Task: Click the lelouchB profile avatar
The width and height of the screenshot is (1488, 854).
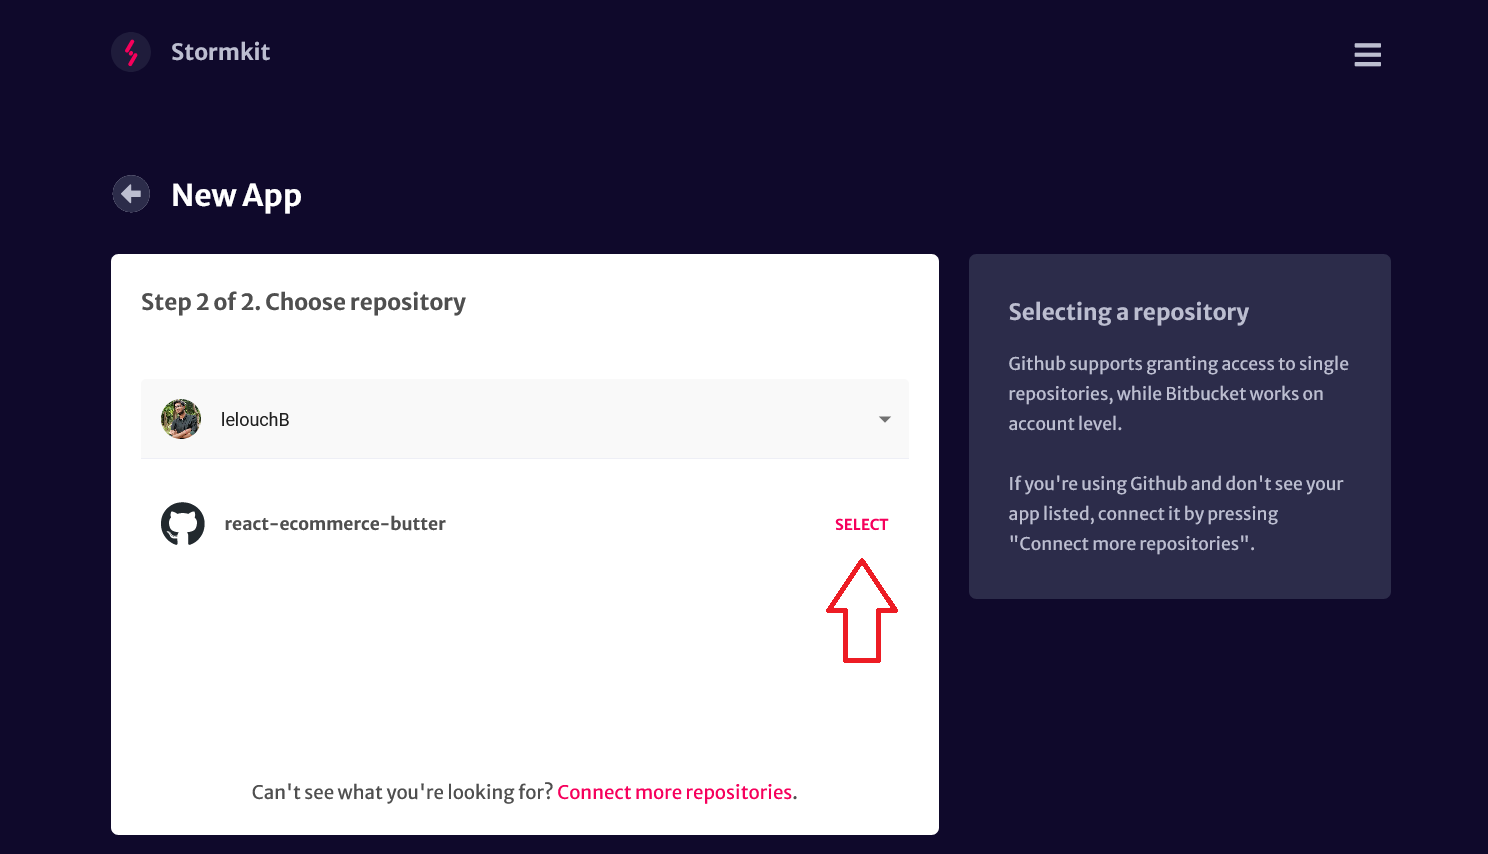Action: pos(181,419)
